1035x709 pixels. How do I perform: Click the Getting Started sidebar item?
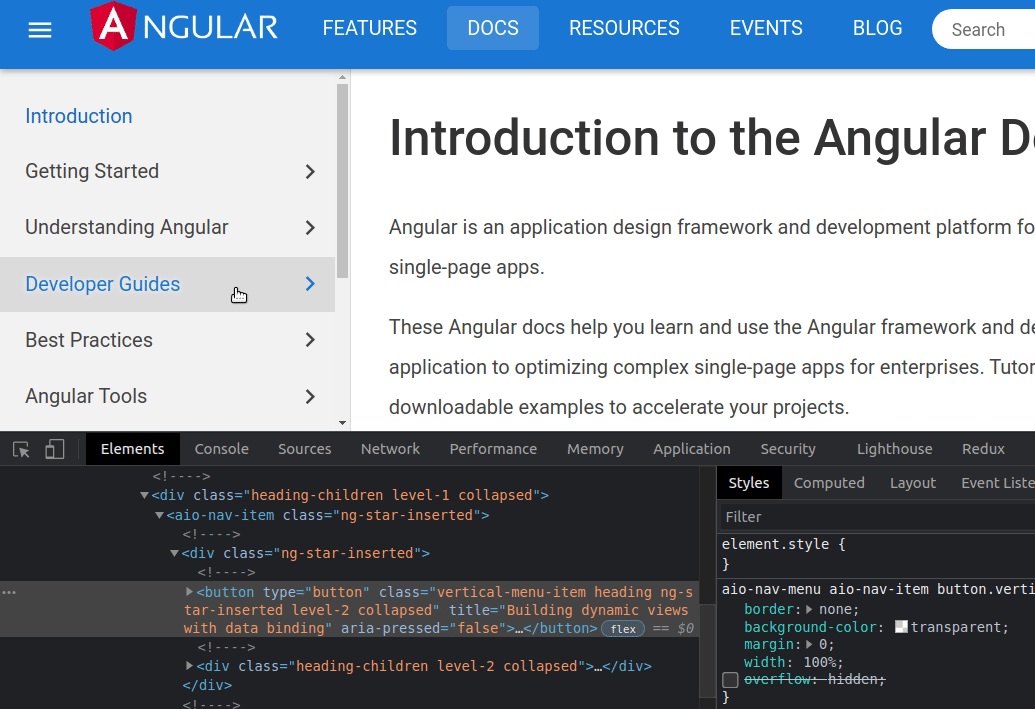point(167,172)
